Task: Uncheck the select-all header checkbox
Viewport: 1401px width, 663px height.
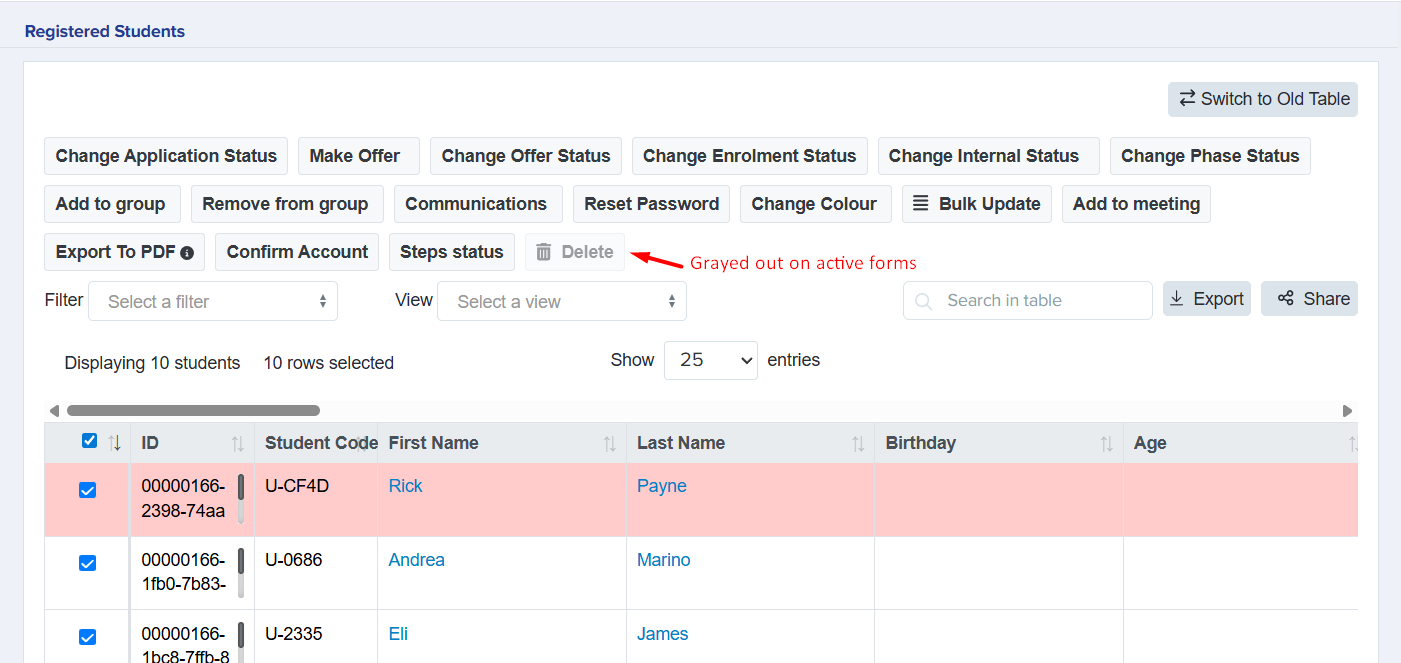Action: point(89,441)
